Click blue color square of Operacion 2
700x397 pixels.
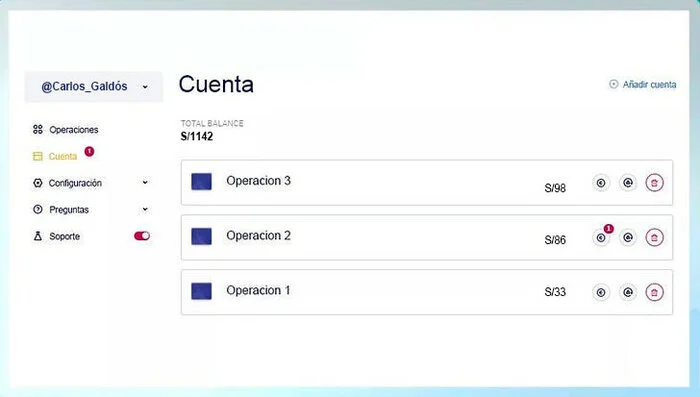pos(201,236)
